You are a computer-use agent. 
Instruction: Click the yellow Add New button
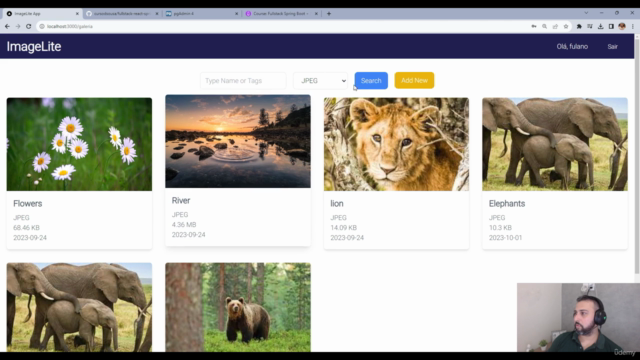click(414, 80)
